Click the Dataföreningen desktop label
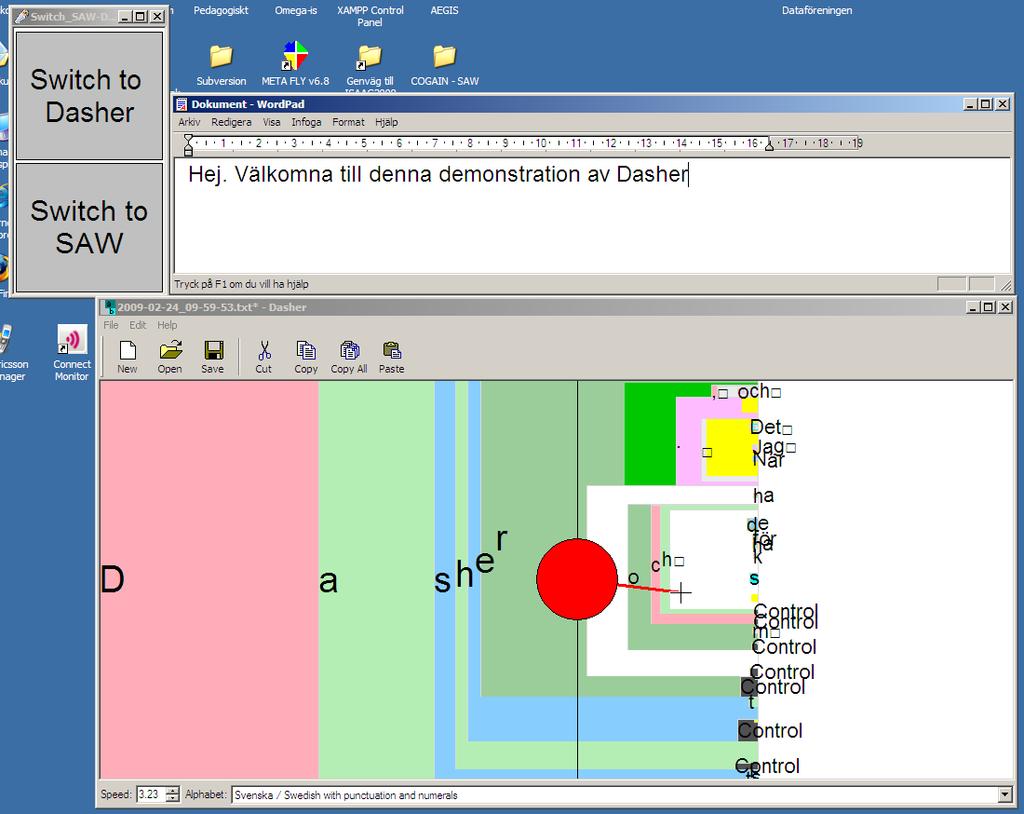Image resolution: width=1024 pixels, height=814 pixels. (x=817, y=10)
